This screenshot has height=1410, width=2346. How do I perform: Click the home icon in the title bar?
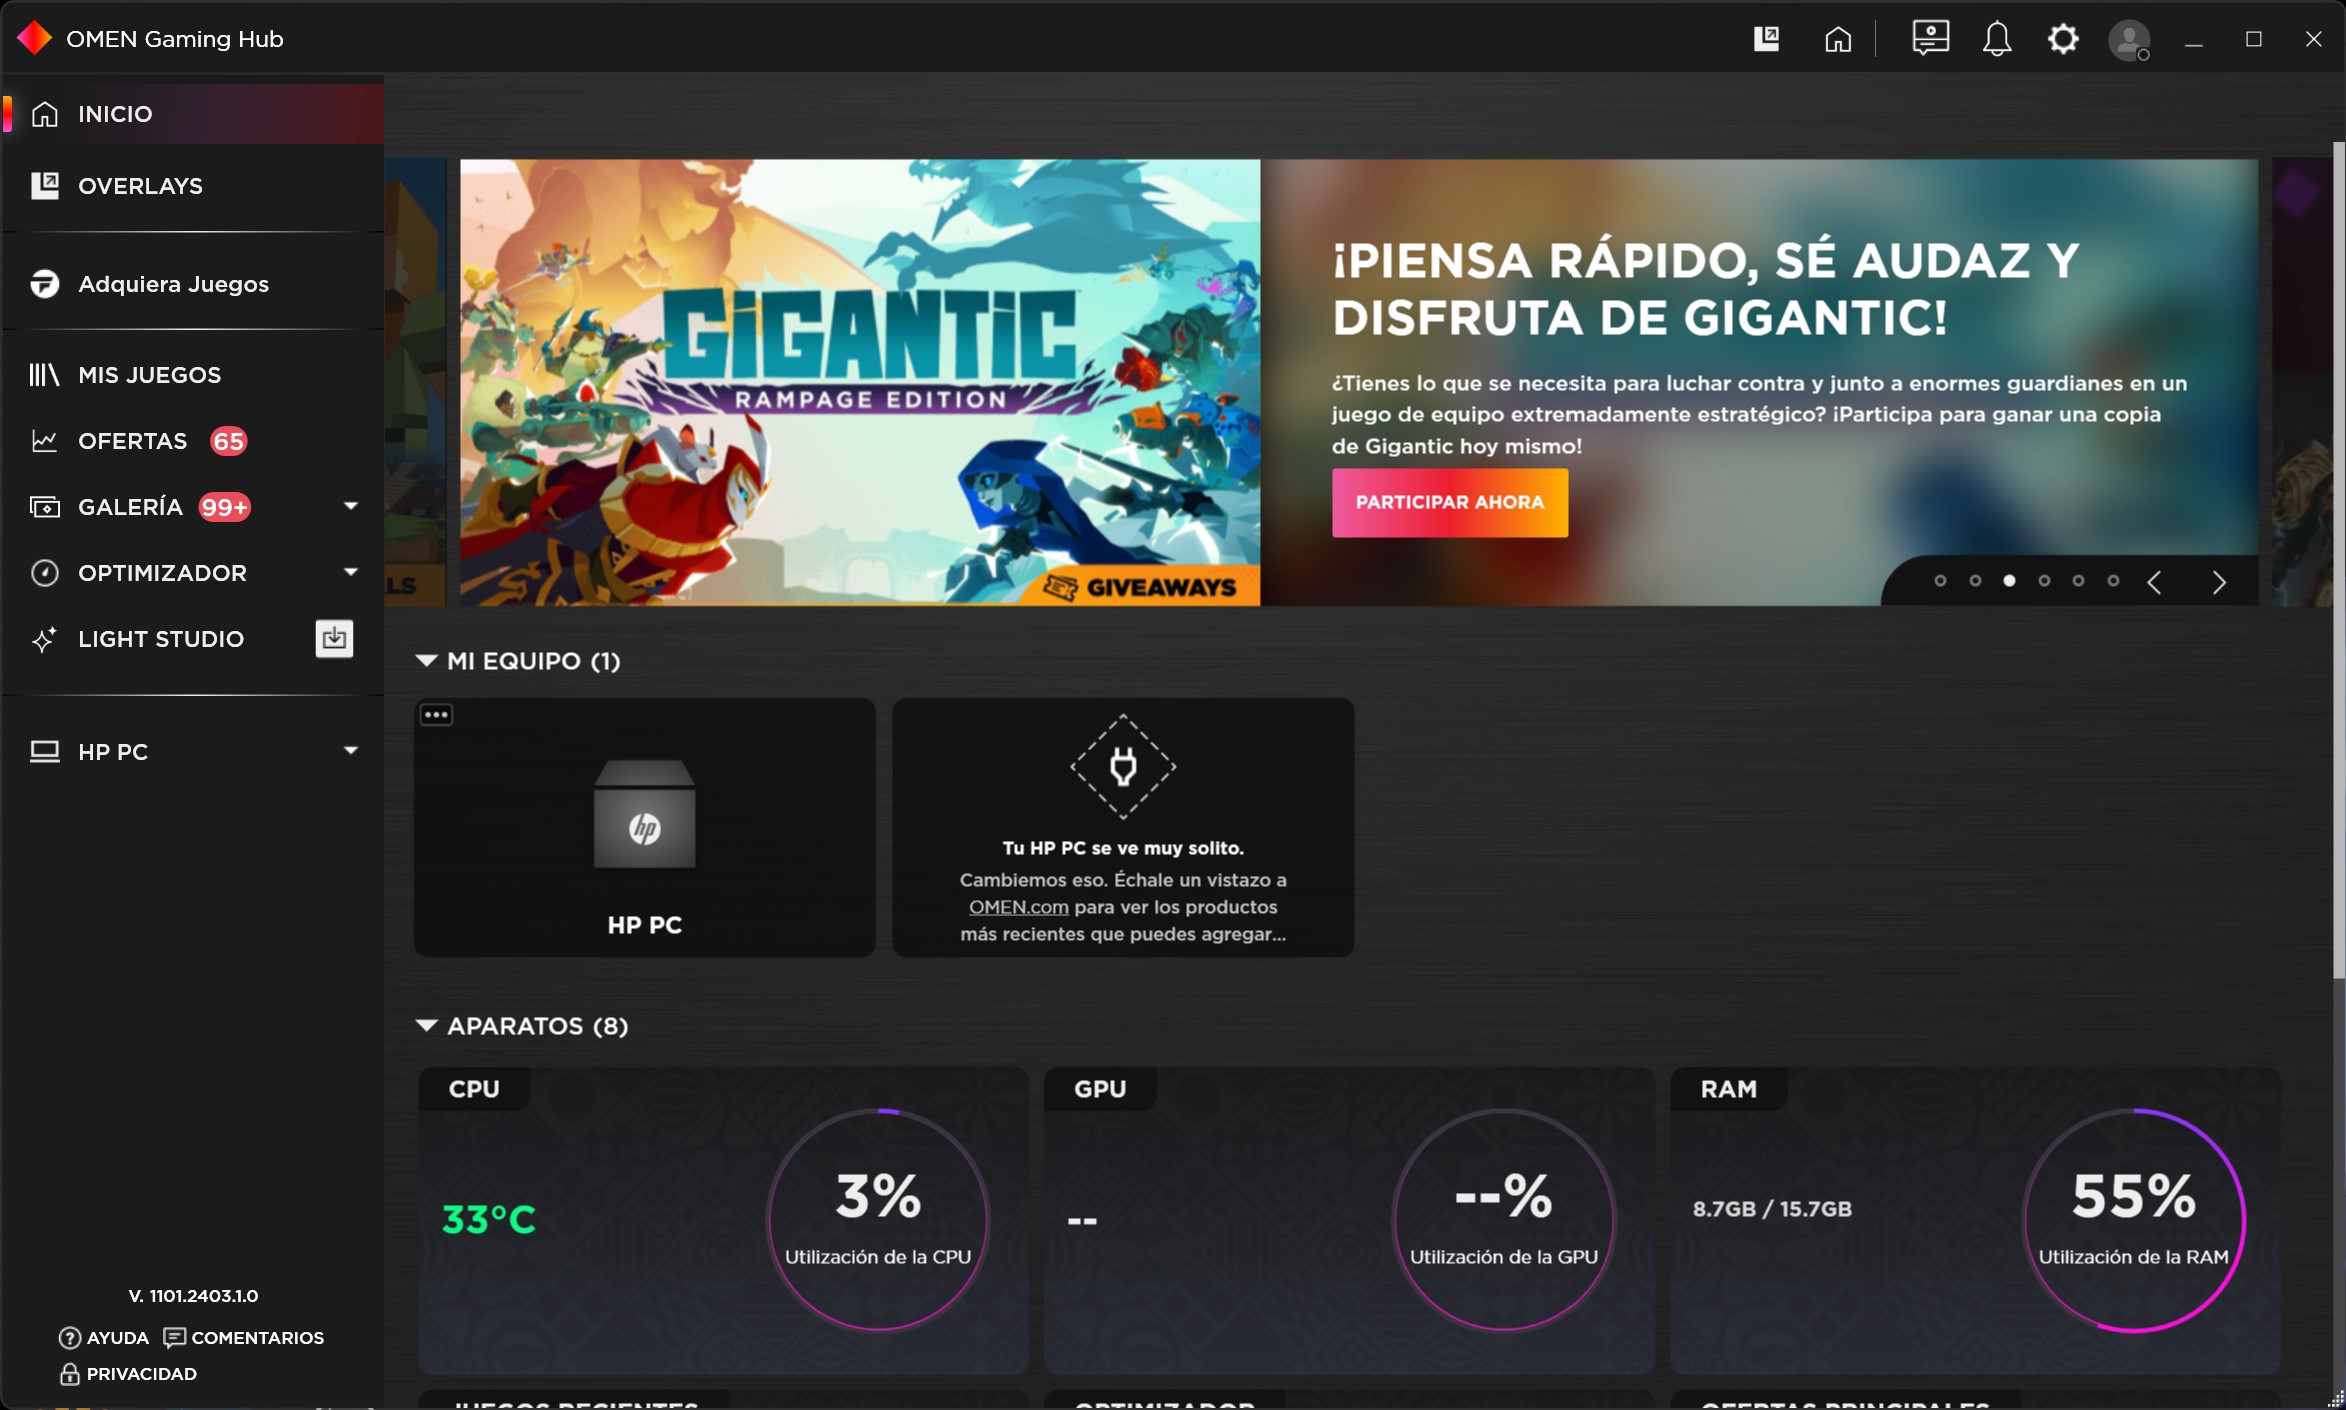(x=1837, y=39)
